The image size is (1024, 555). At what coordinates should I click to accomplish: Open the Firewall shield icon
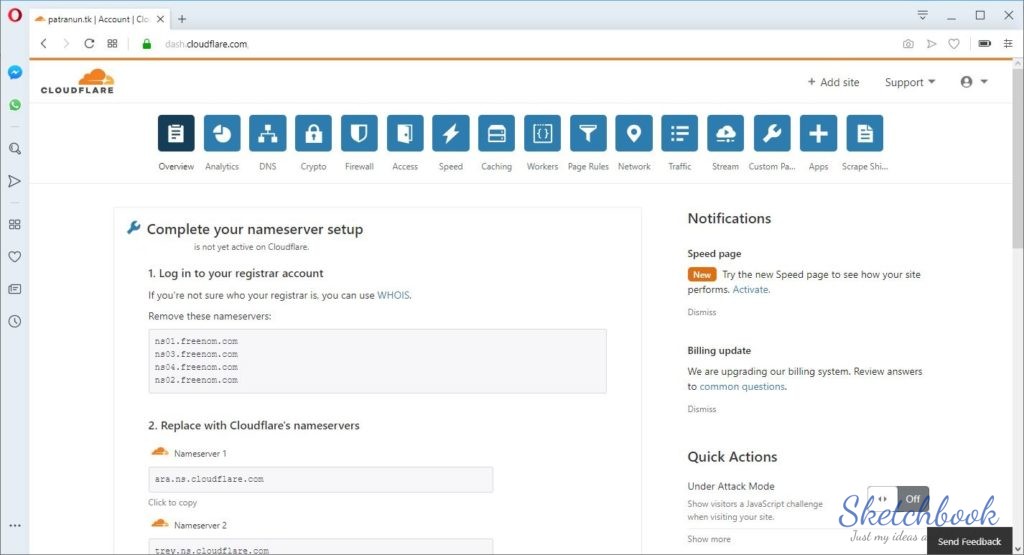coord(359,133)
